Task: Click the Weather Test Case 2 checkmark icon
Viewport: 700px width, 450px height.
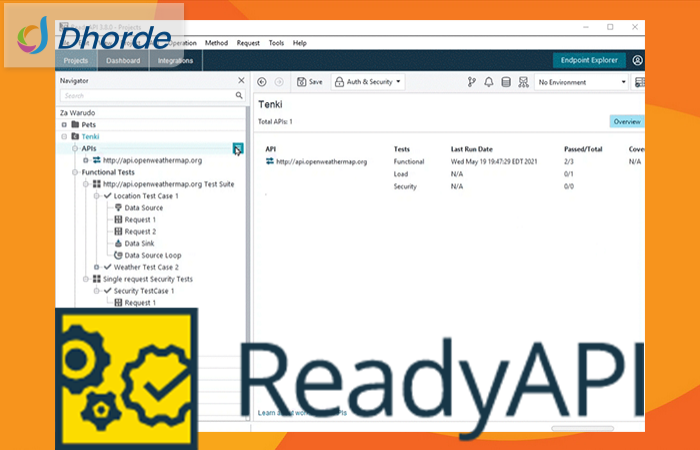Action: [x=107, y=267]
